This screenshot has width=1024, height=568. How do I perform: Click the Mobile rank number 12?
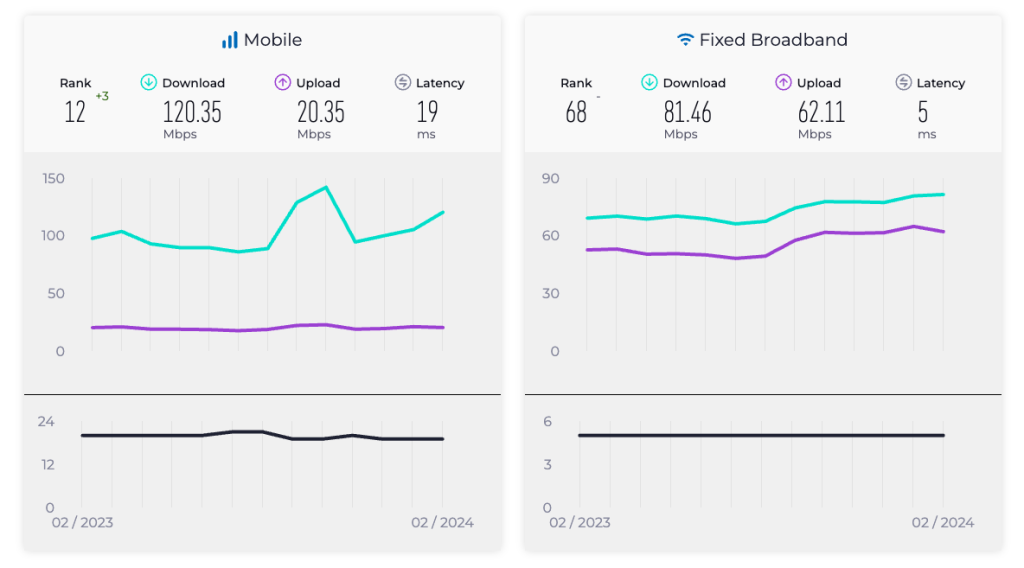pyautogui.click(x=75, y=111)
